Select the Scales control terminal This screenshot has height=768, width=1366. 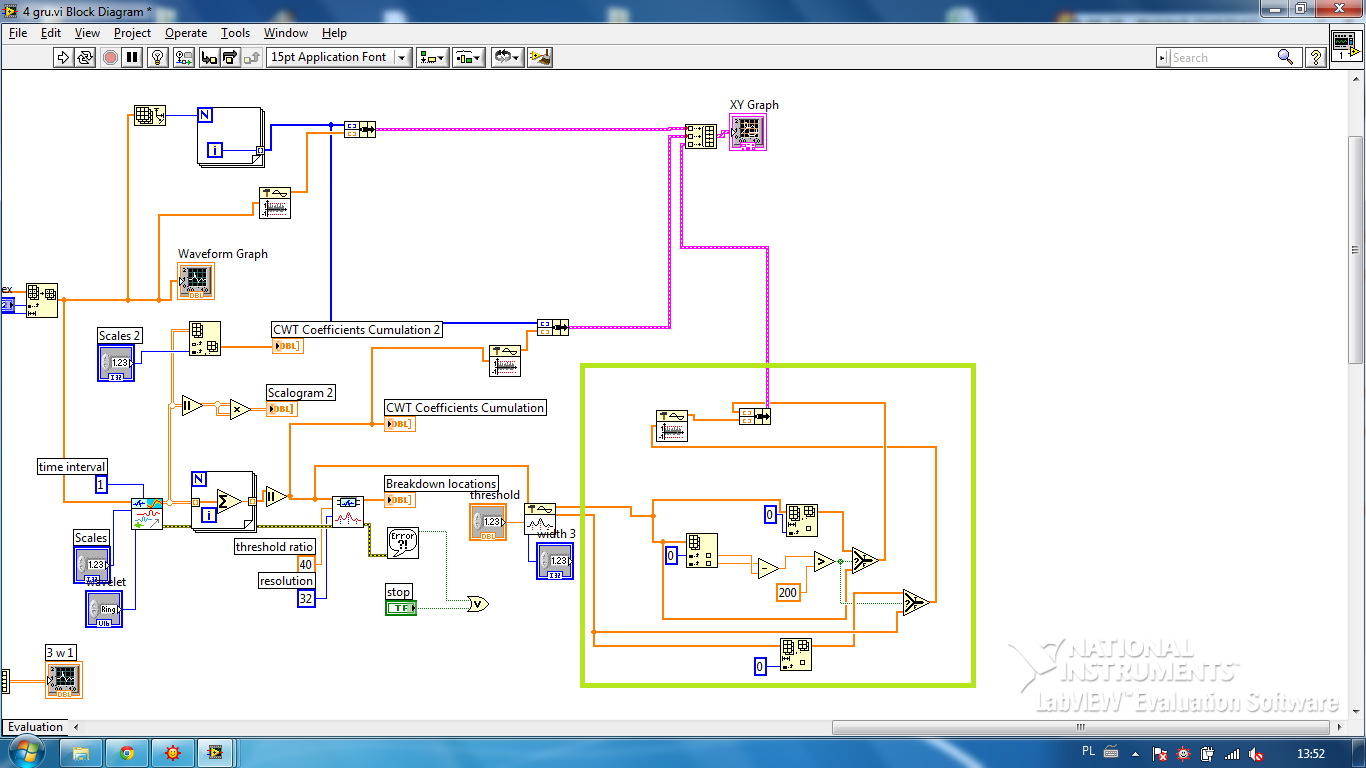tap(92, 564)
